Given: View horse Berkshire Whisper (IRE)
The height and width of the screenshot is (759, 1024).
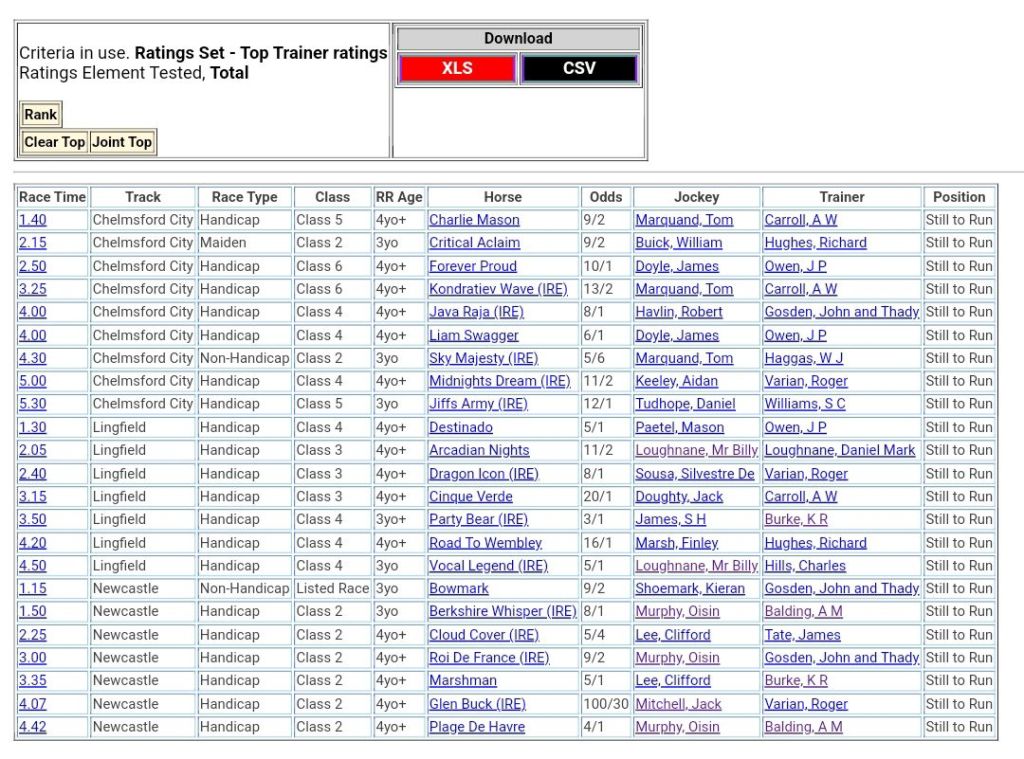Looking at the screenshot, I should pos(502,611).
